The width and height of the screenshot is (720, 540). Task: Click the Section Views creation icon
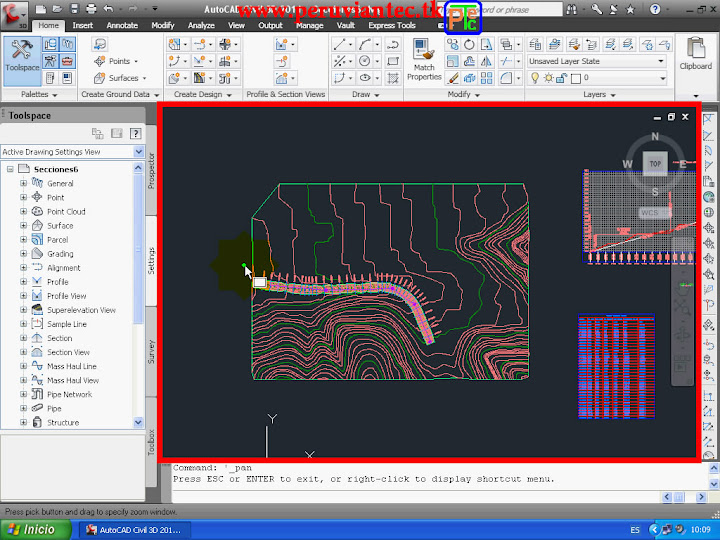(x=281, y=78)
